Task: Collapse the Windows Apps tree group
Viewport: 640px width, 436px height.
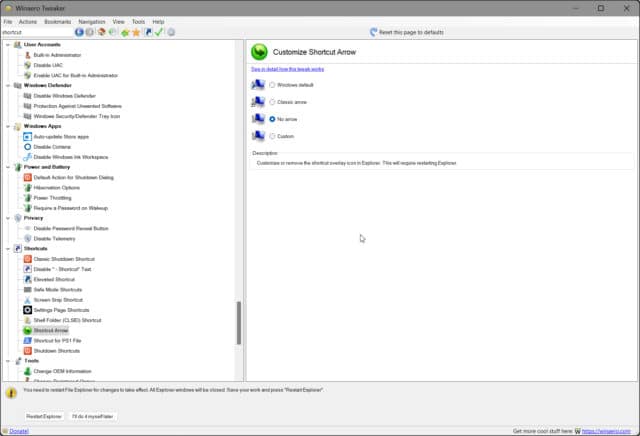Action: coord(8,126)
